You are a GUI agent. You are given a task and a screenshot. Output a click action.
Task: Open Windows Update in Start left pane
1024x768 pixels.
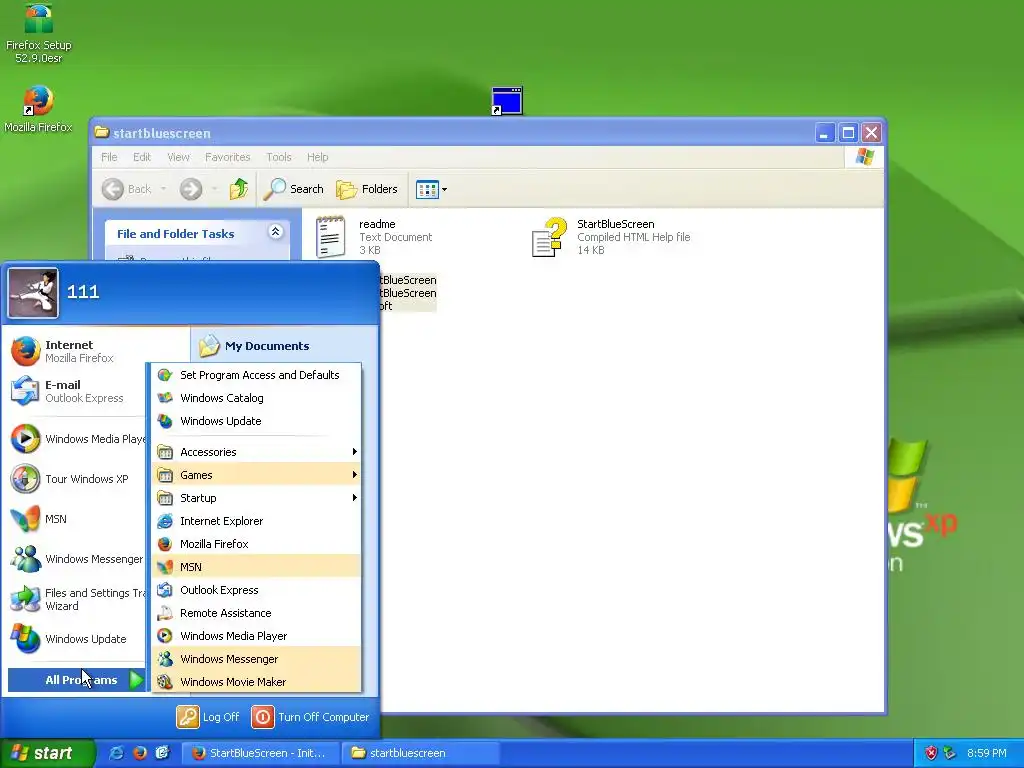pos(77,639)
